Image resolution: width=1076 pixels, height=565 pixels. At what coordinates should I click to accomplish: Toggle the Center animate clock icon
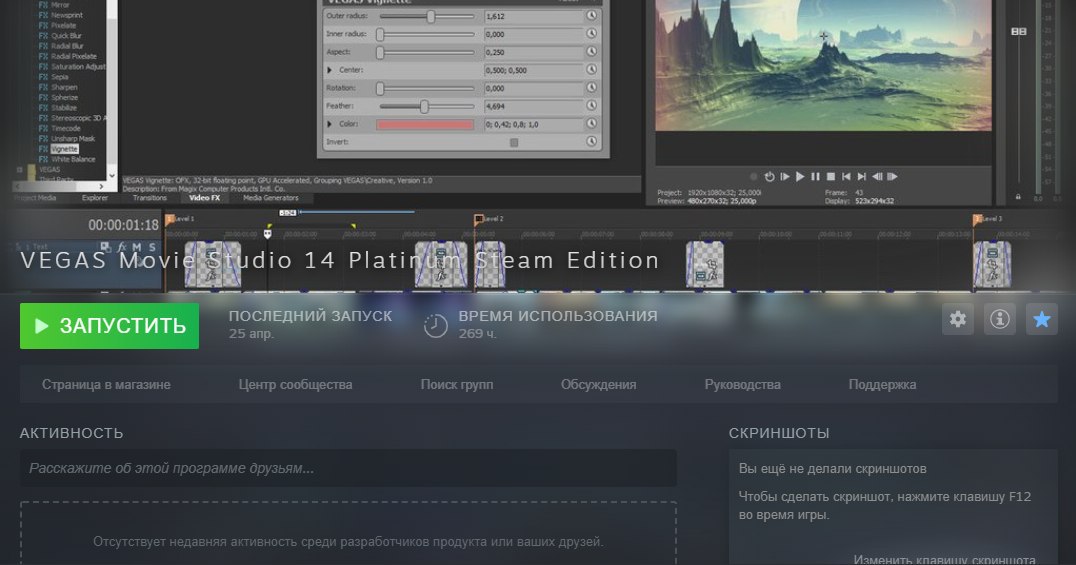click(x=592, y=70)
